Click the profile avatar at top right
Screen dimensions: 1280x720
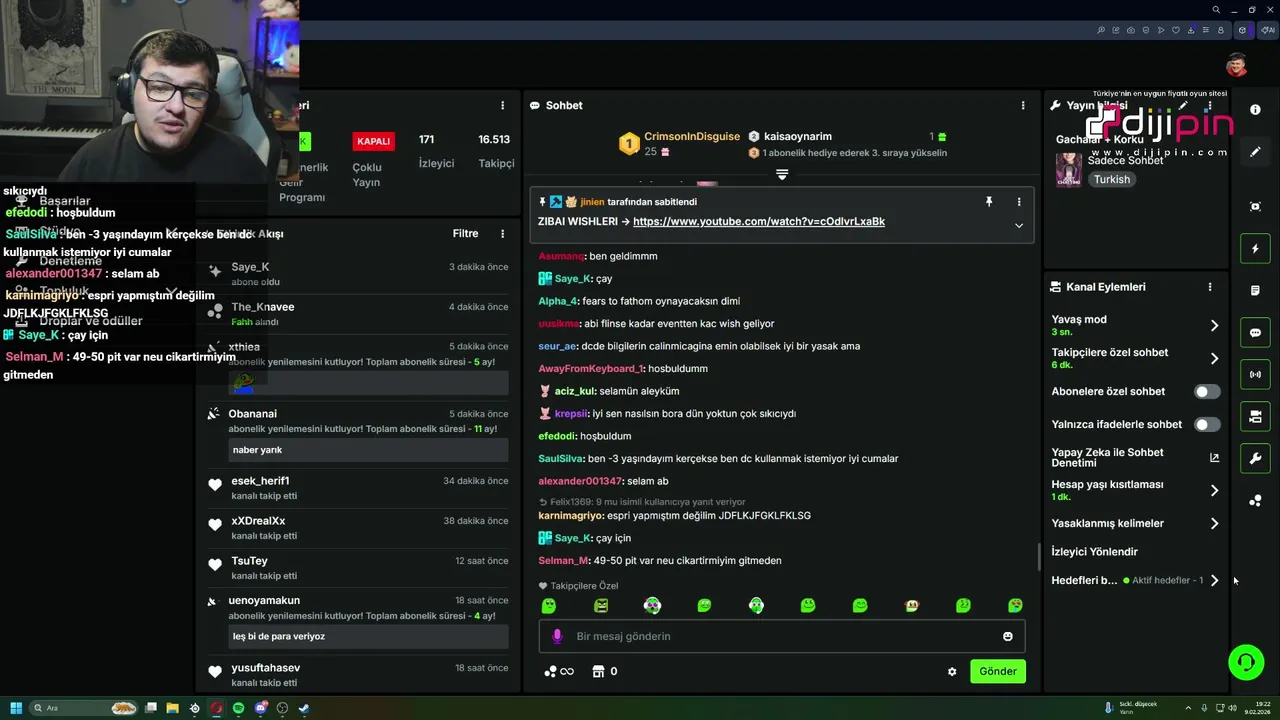pyautogui.click(x=1237, y=66)
